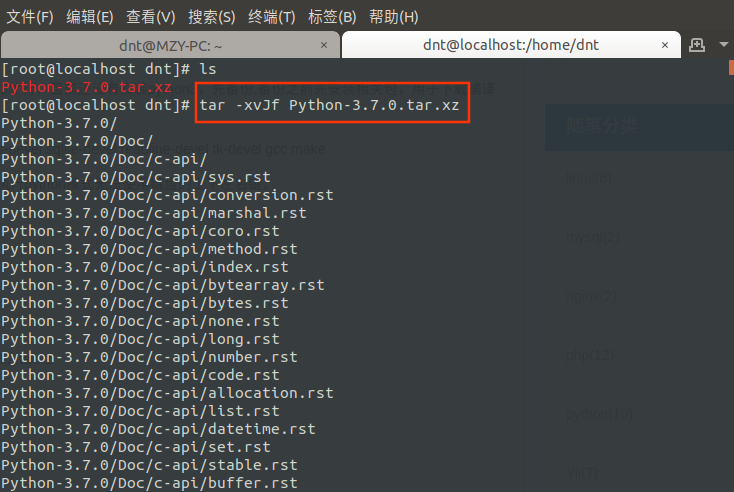
Task: Open the 标签(B) menu
Action: tap(332, 17)
